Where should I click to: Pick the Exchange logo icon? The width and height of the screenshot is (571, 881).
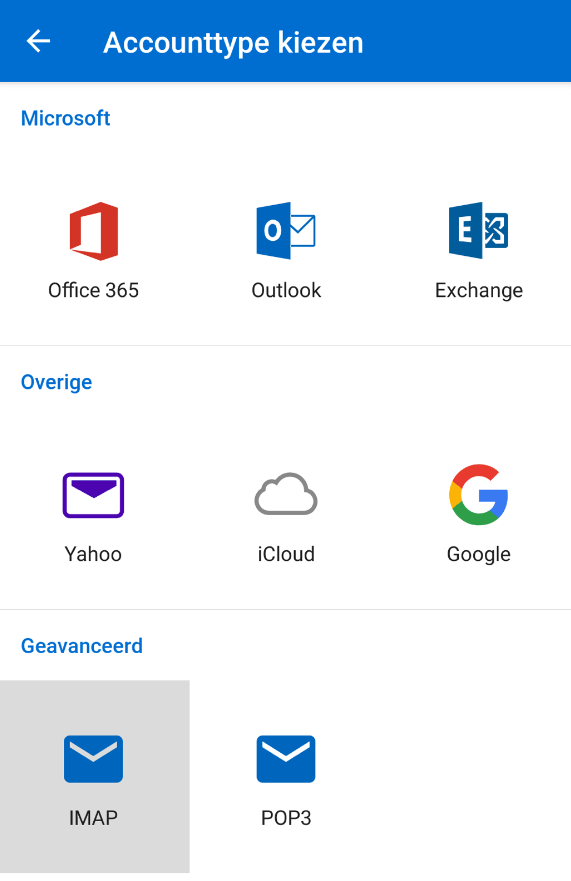click(x=478, y=230)
